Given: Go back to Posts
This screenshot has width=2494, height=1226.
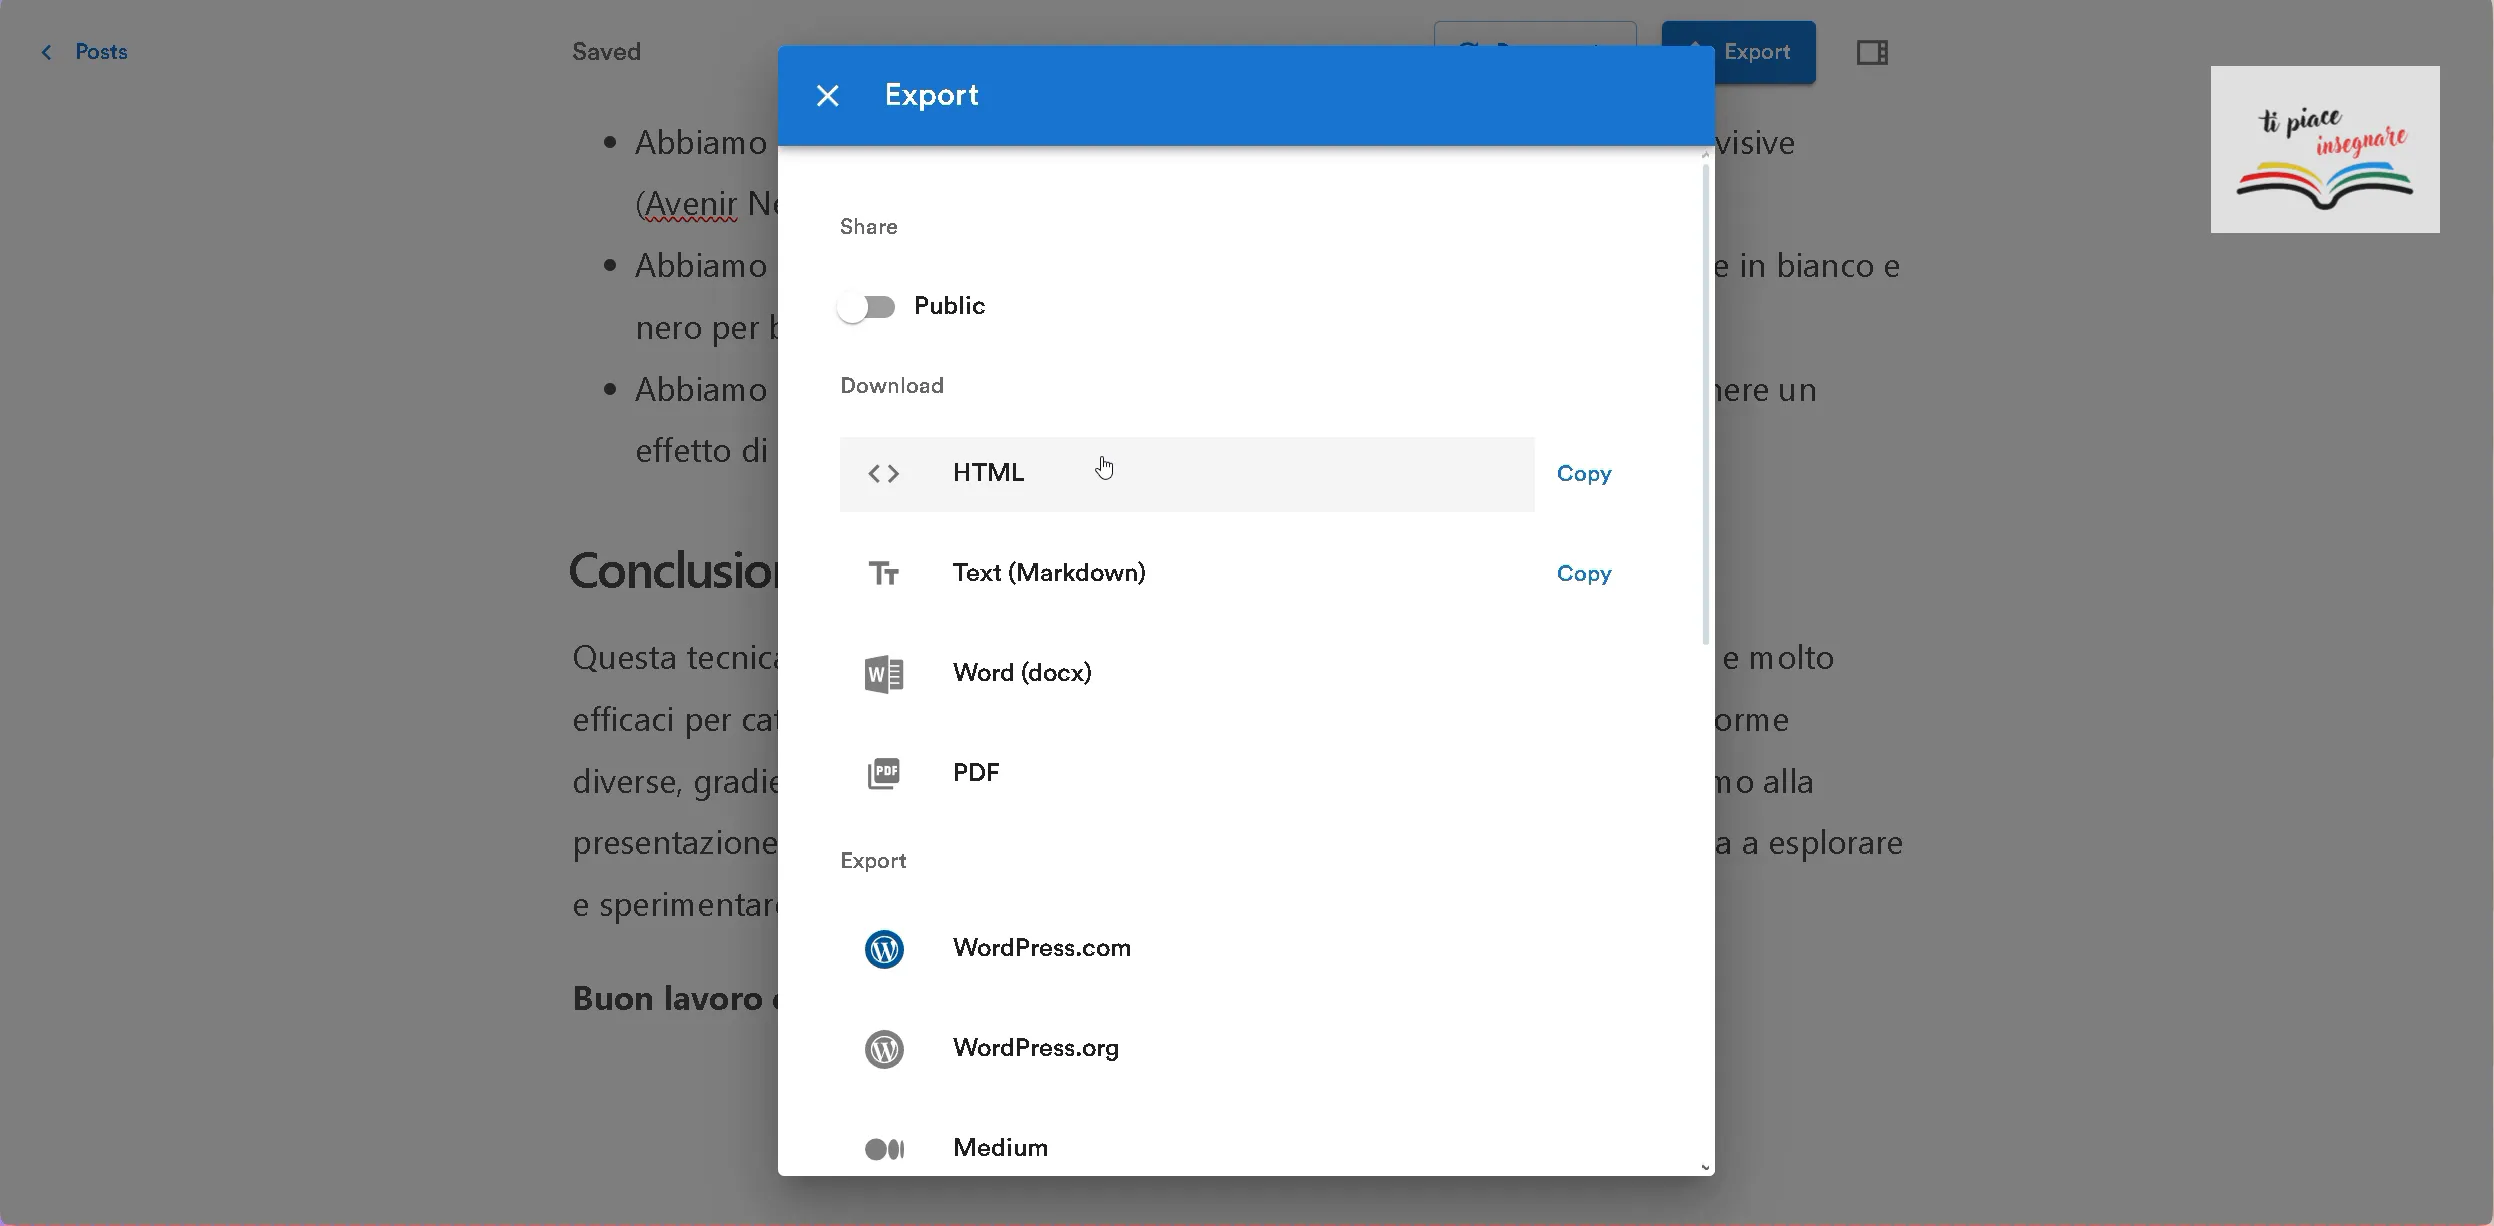Looking at the screenshot, I should (x=101, y=52).
